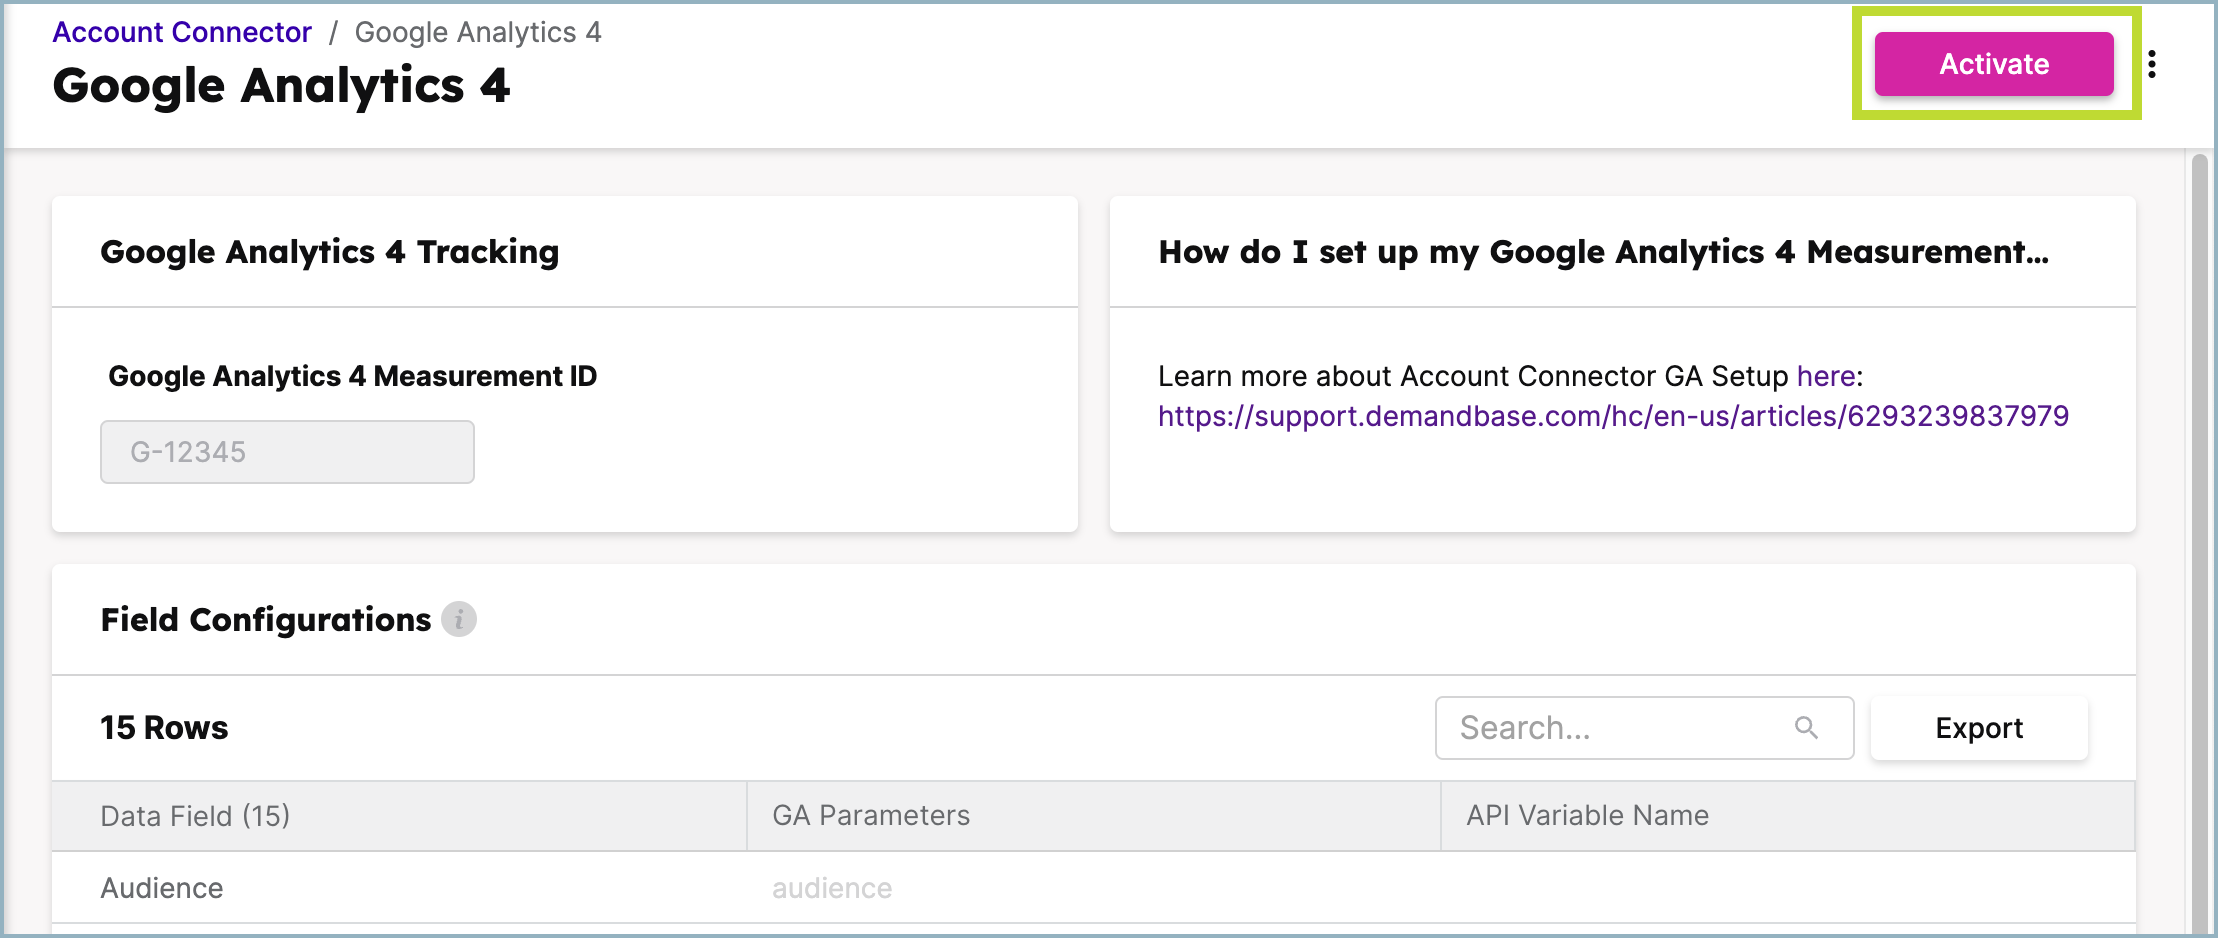Open the support.demandbase.com article URL
2218x938 pixels.
click(1613, 416)
